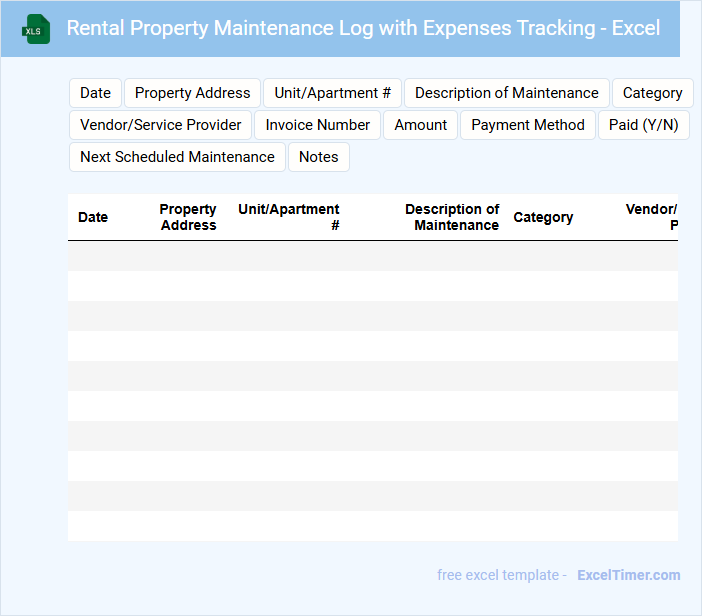The image size is (702, 616).
Task: Select the Property Address column header
Action: 188,217
